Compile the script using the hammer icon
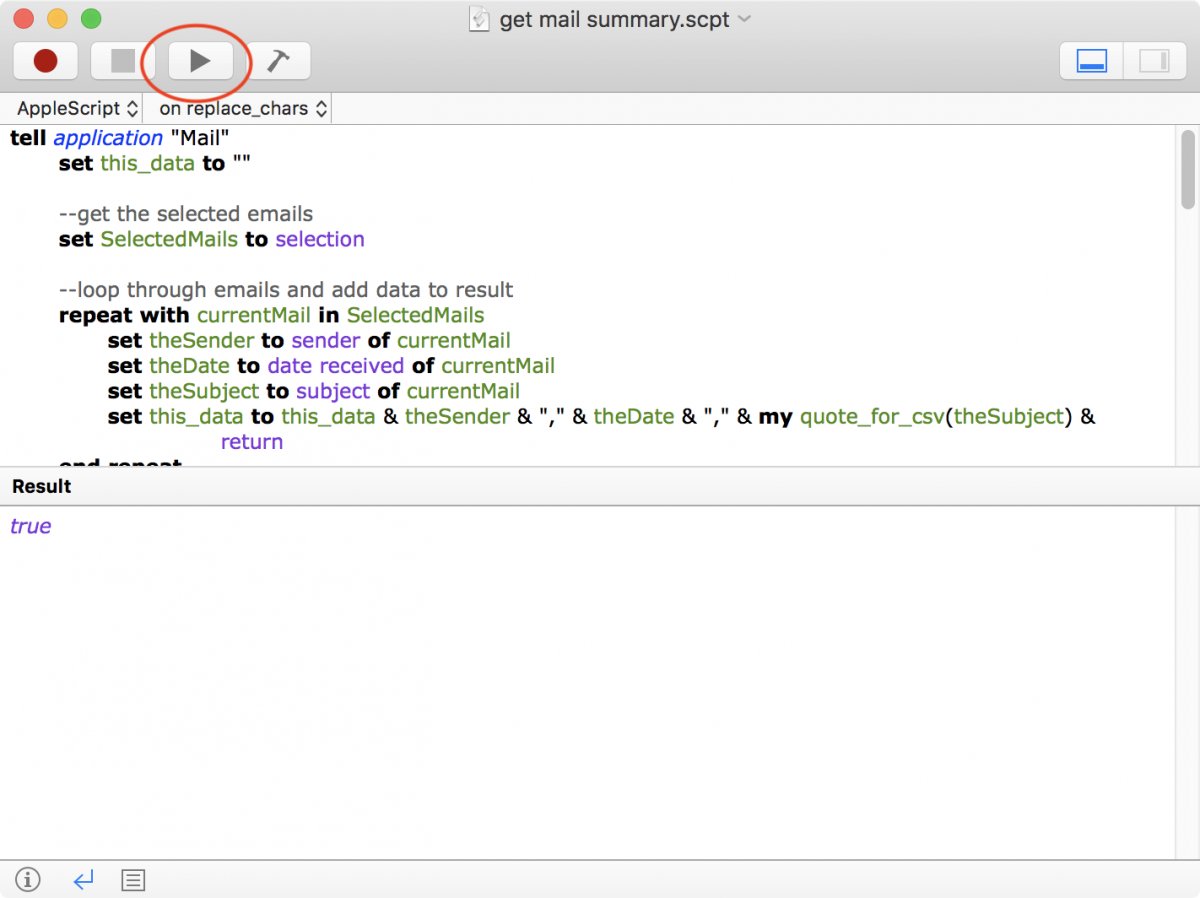Screen dimensions: 1200x898 (x=278, y=62)
